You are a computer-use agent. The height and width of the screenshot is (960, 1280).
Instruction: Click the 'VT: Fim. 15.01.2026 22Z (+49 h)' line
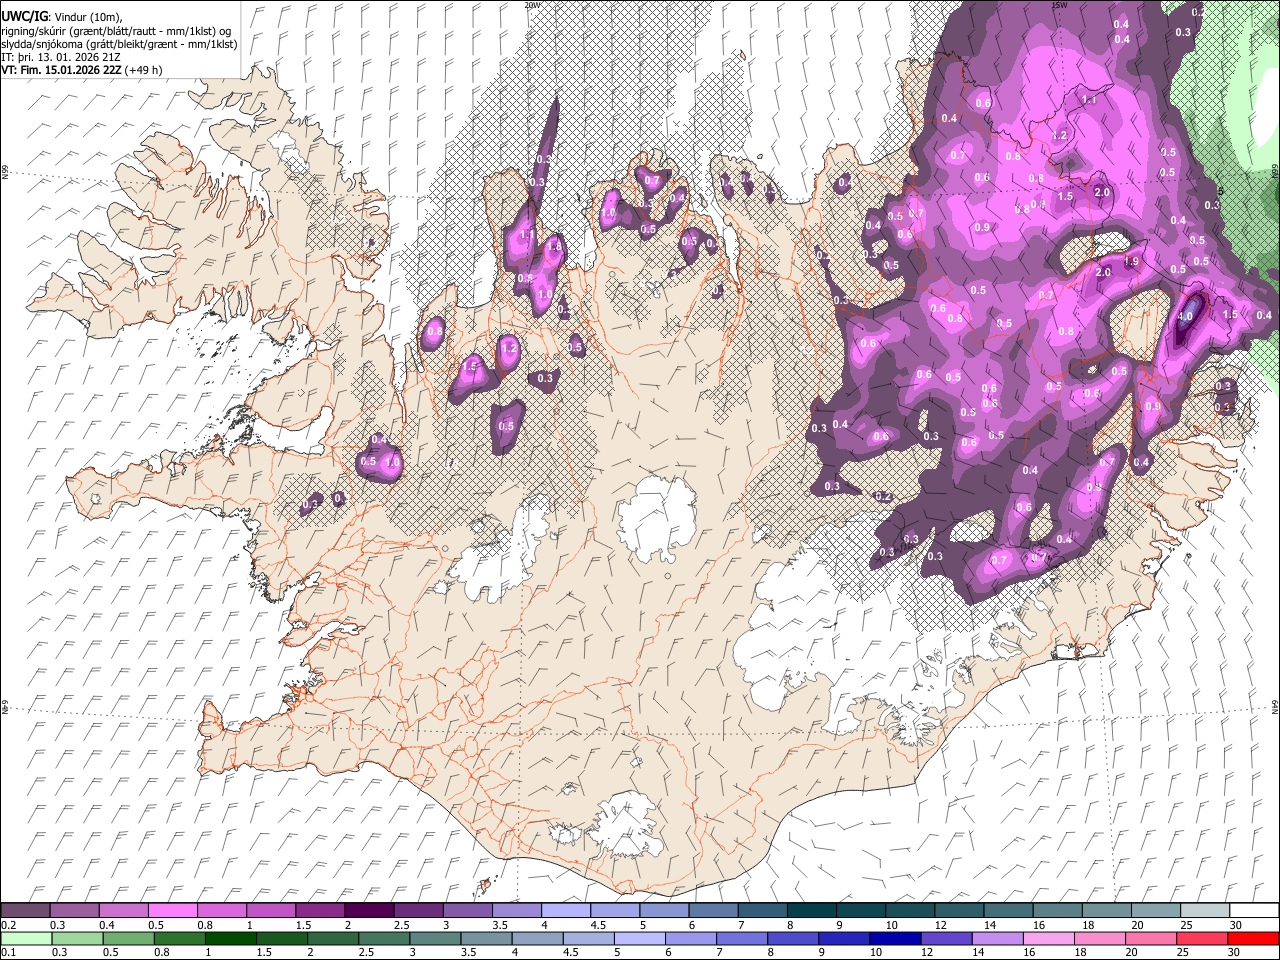(82, 70)
